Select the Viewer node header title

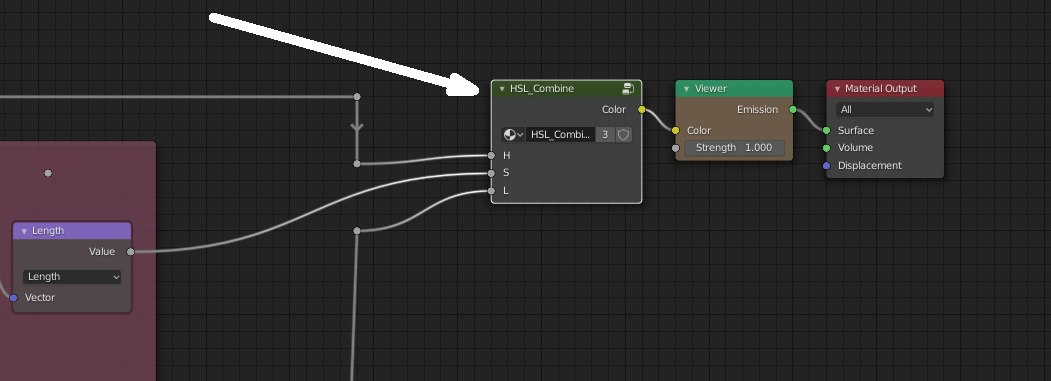tap(710, 89)
